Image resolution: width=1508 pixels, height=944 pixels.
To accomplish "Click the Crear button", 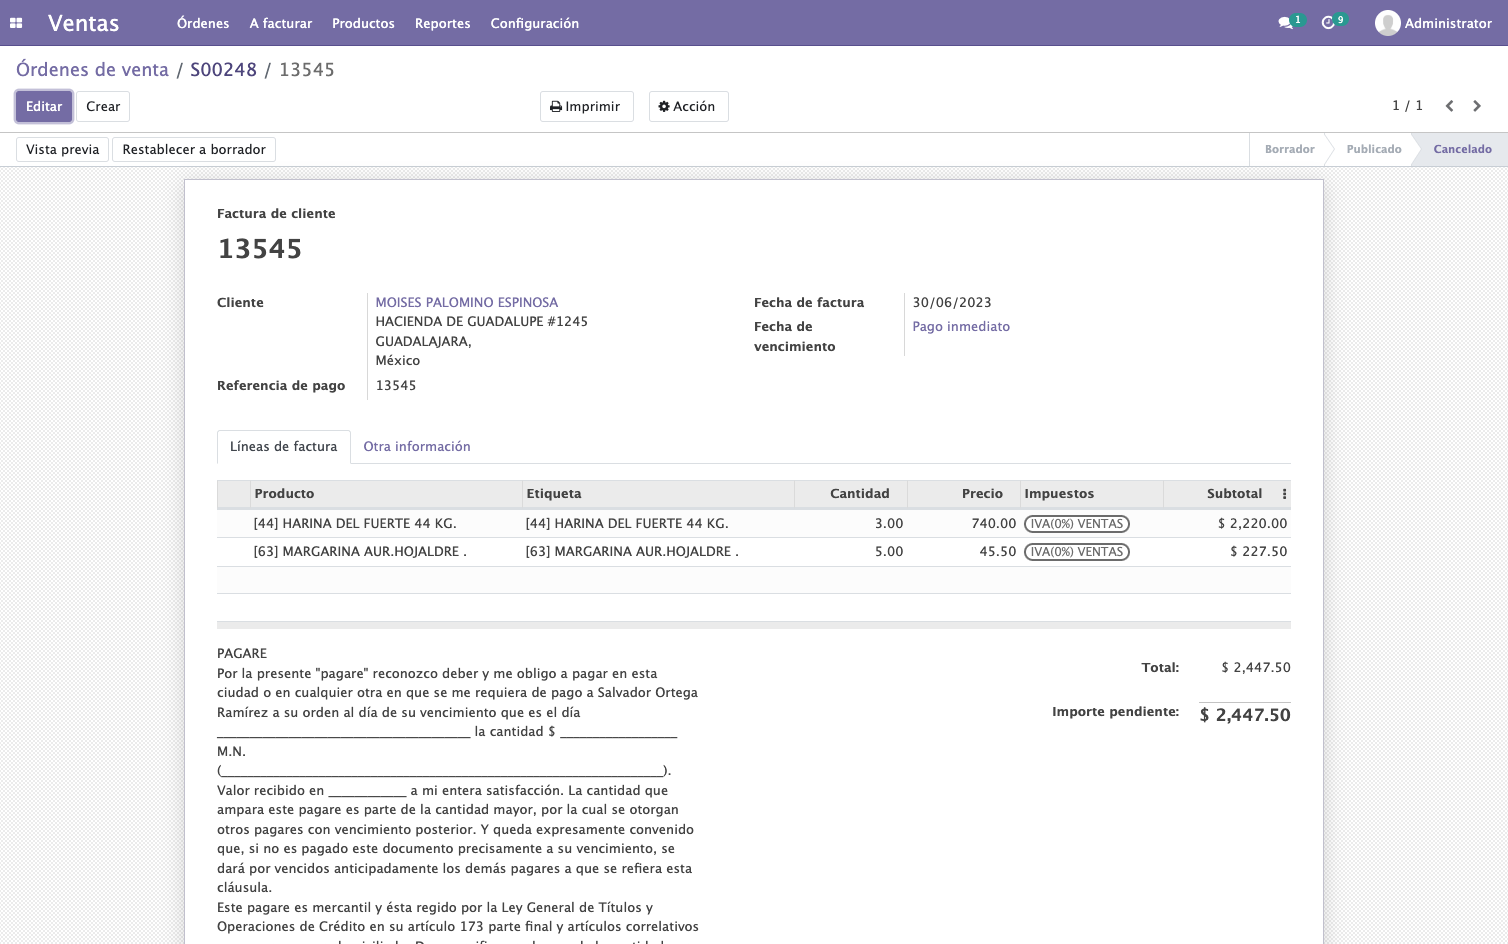I will pos(103,107).
